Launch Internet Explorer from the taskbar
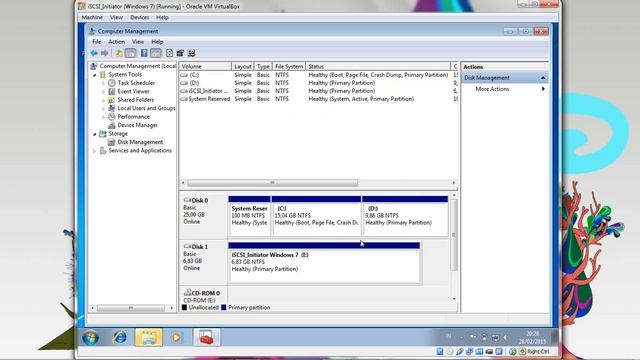Image resolution: width=640 pixels, height=360 pixels. (120, 338)
